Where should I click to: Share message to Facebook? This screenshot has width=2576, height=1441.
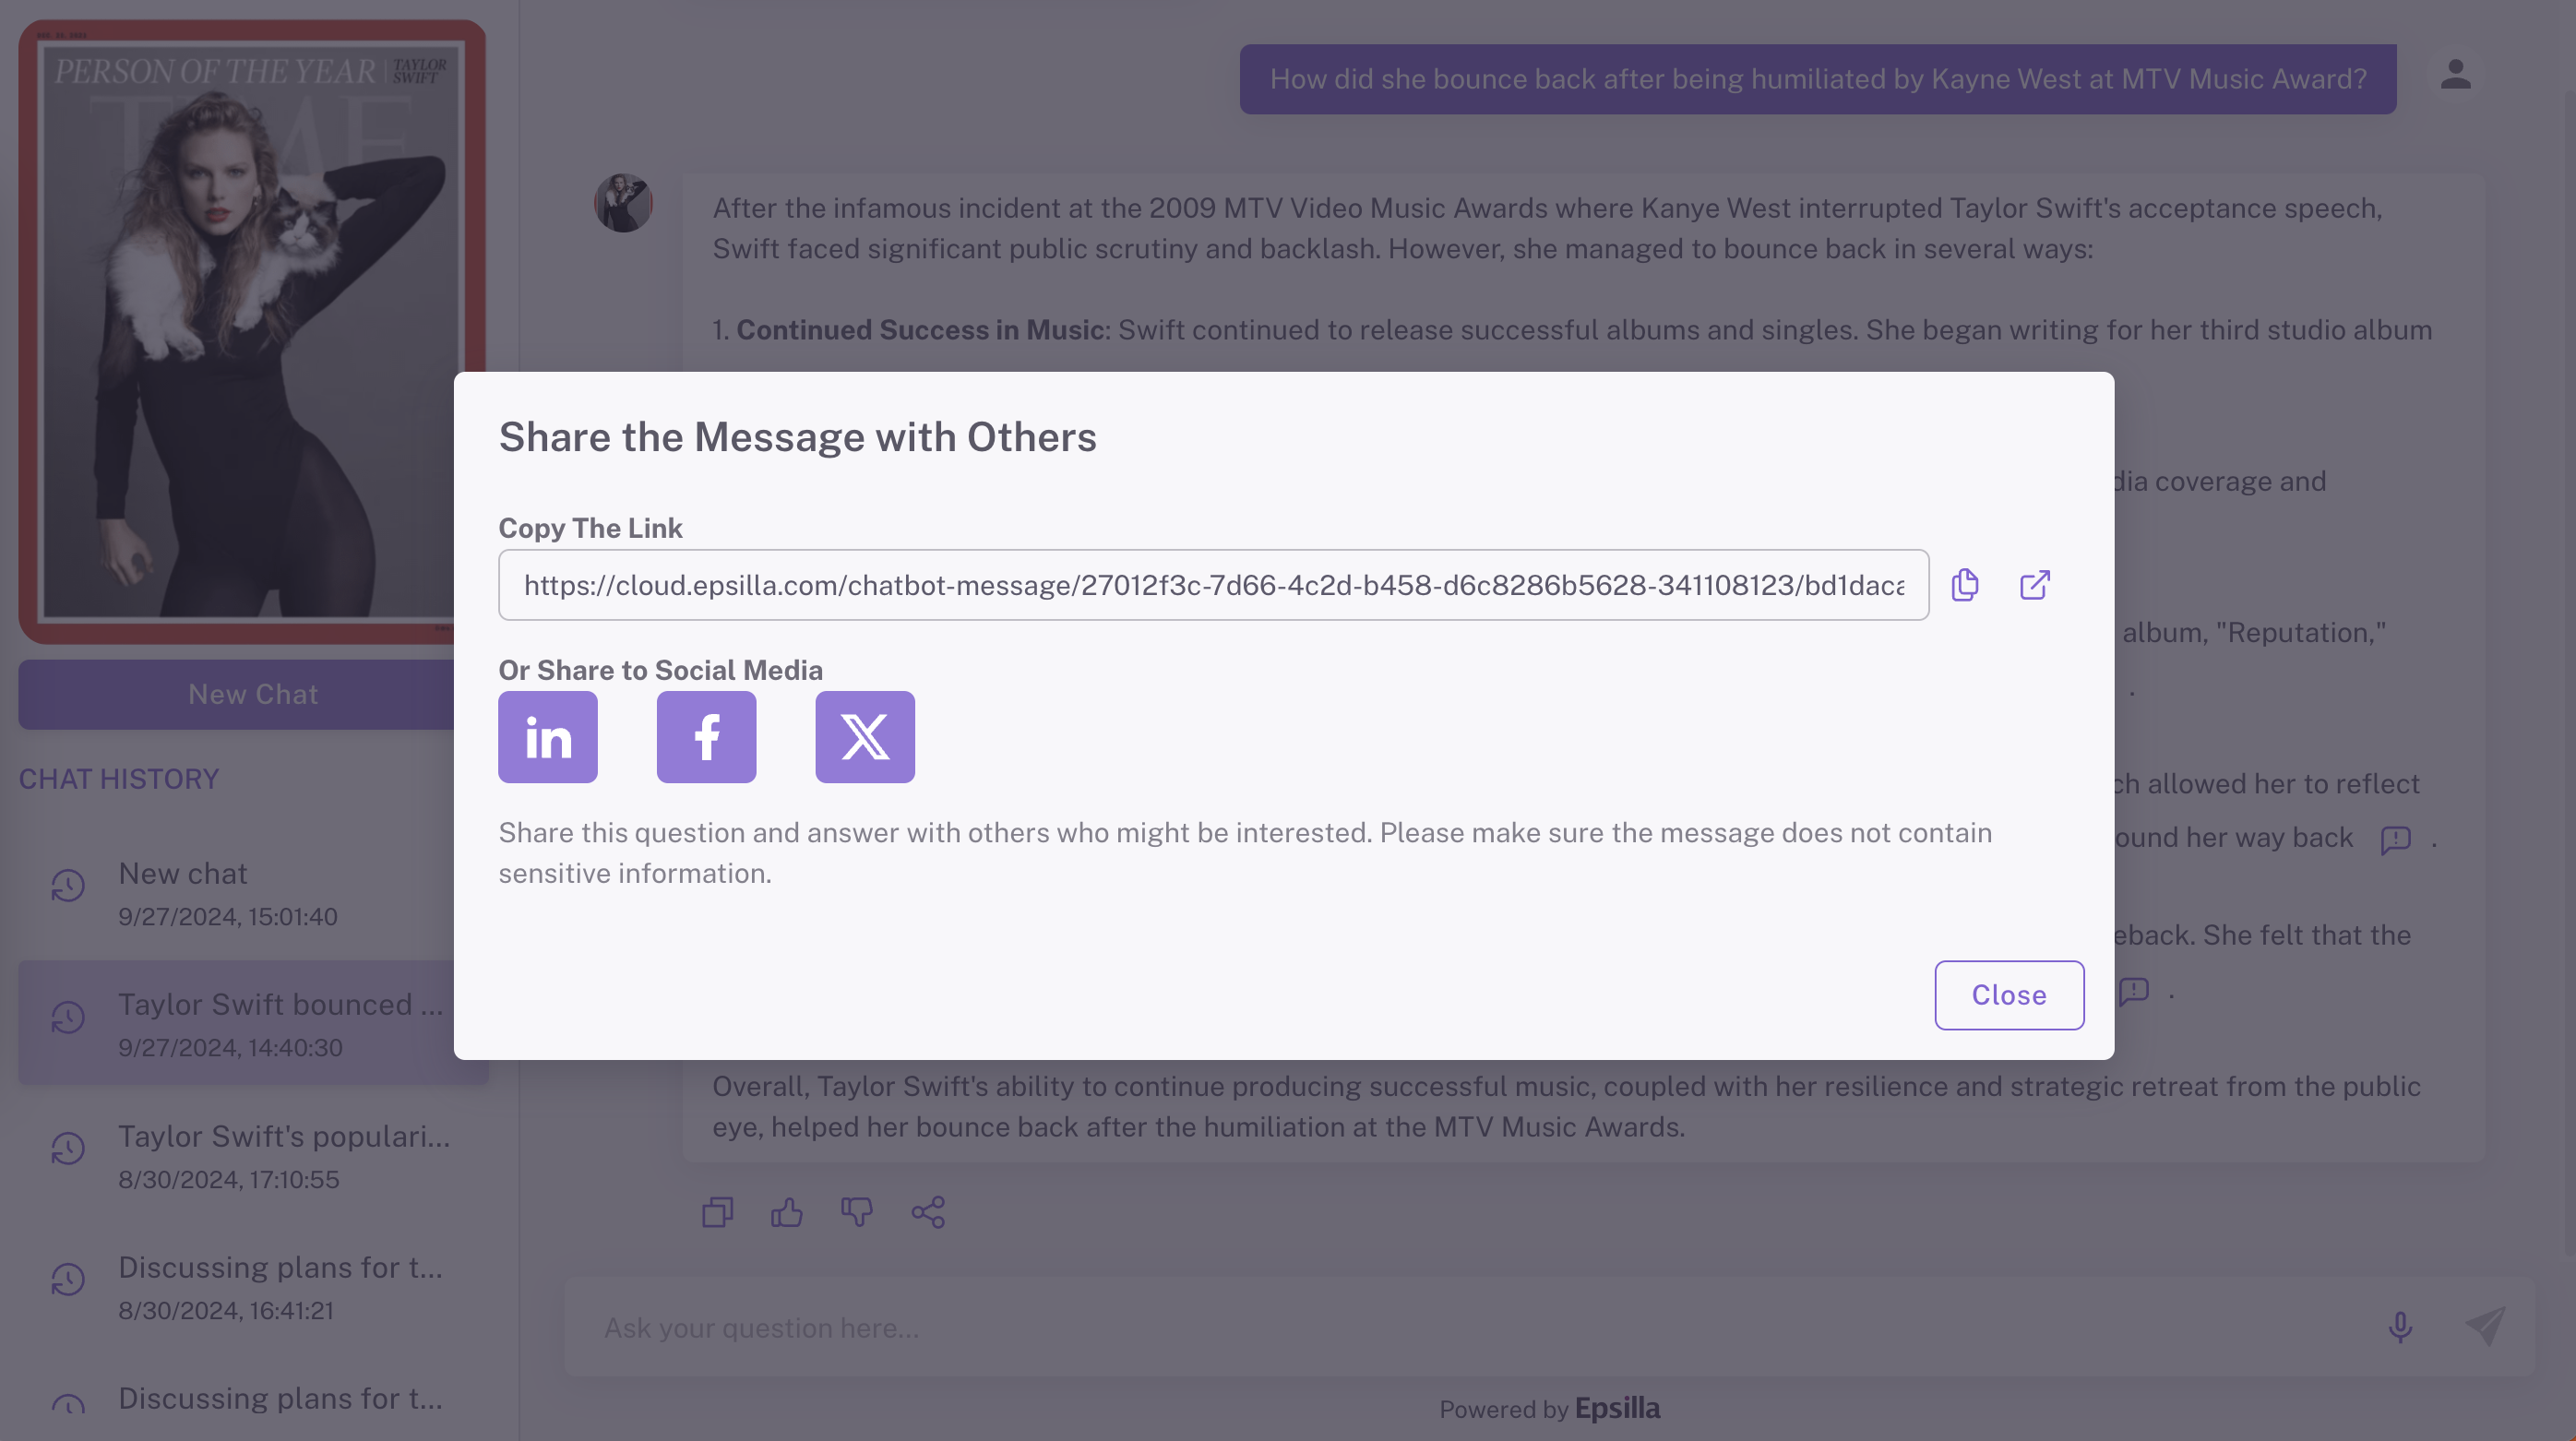[x=706, y=737]
